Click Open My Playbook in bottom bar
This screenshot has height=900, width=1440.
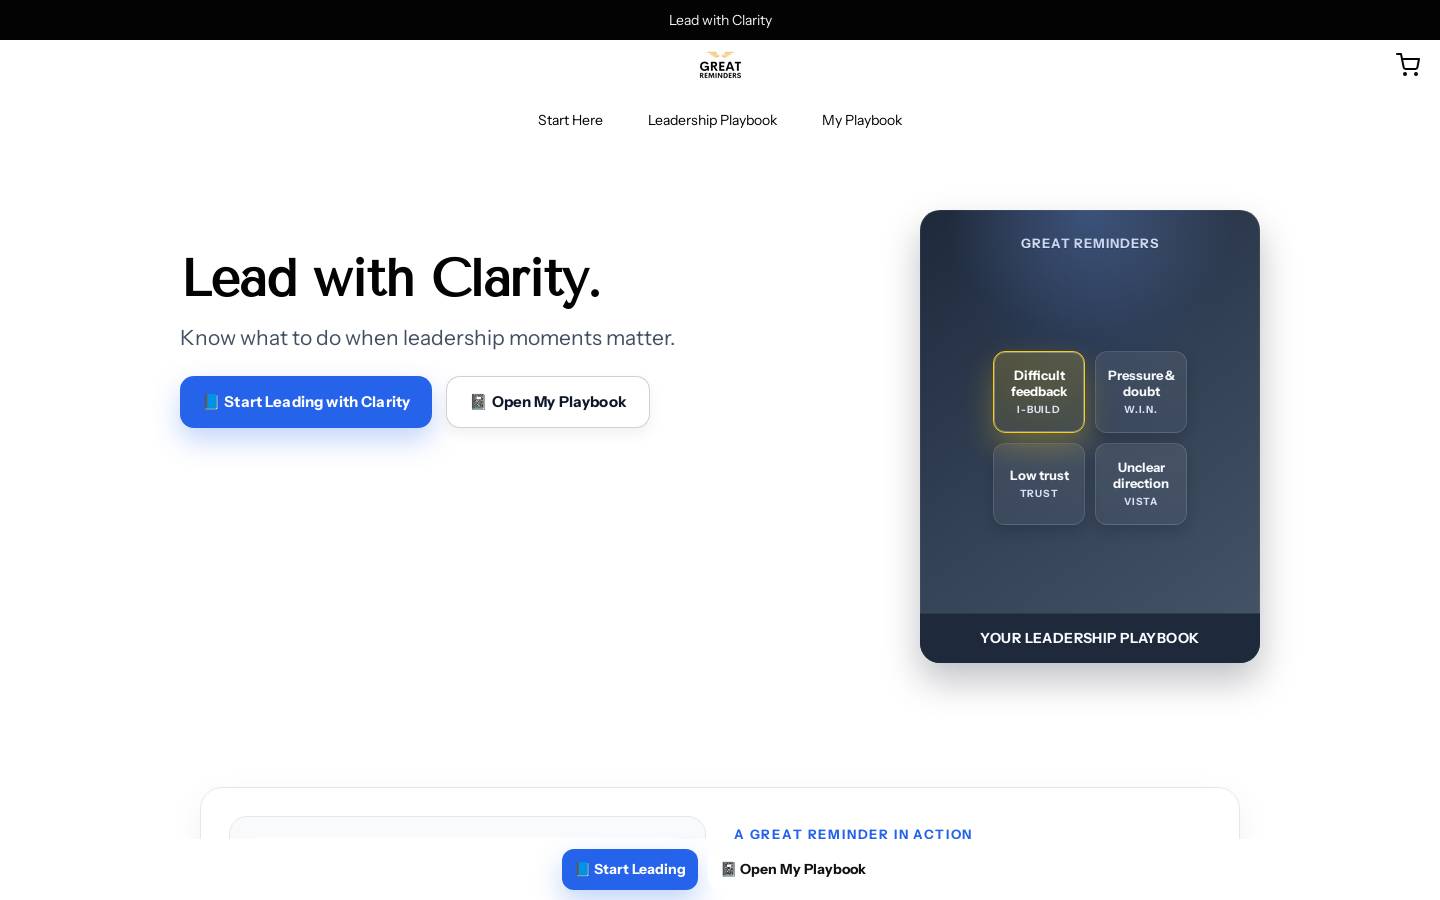[793, 869]
